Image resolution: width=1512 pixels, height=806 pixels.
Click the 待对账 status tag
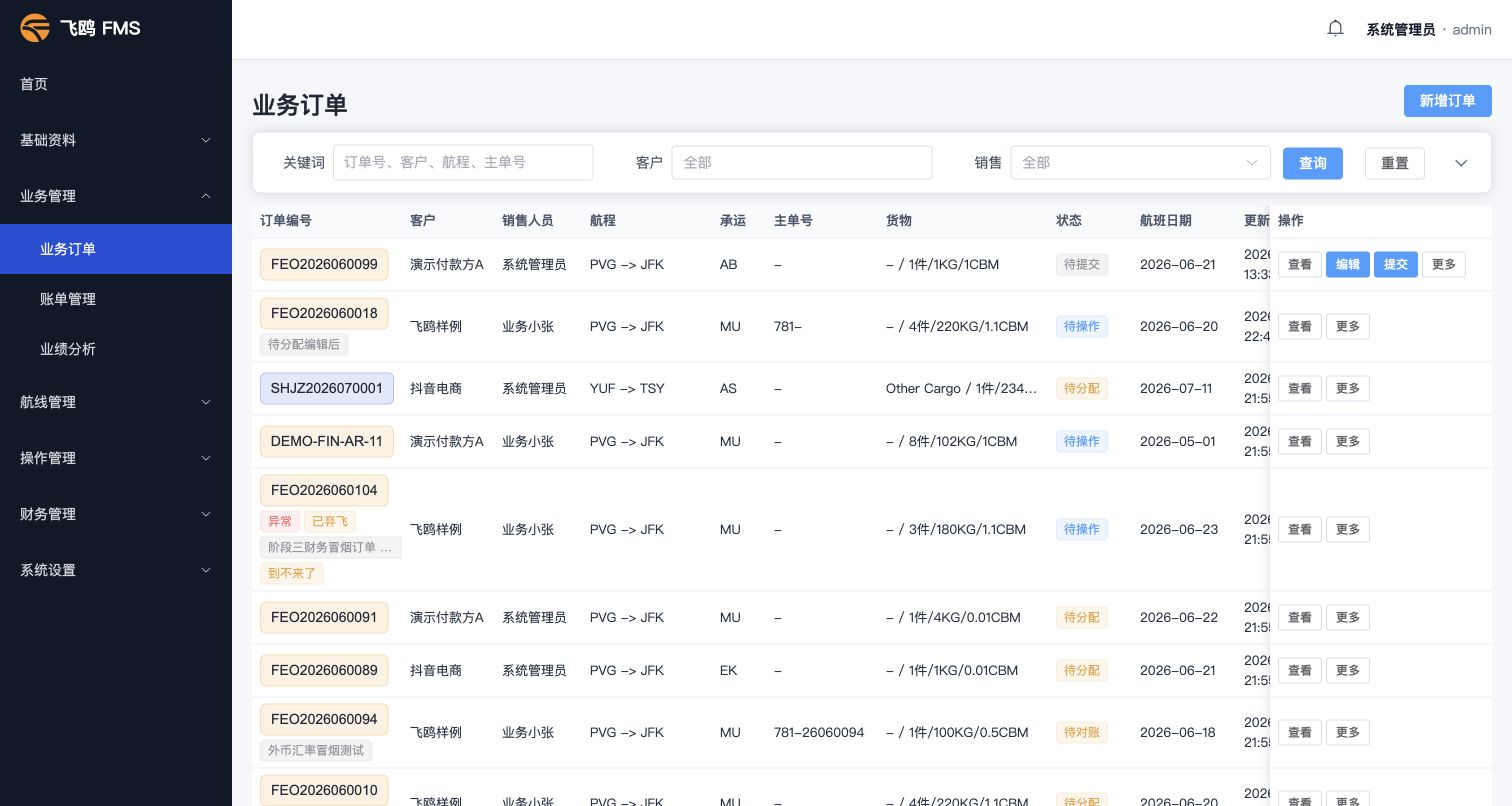(x=1082, y=733)
